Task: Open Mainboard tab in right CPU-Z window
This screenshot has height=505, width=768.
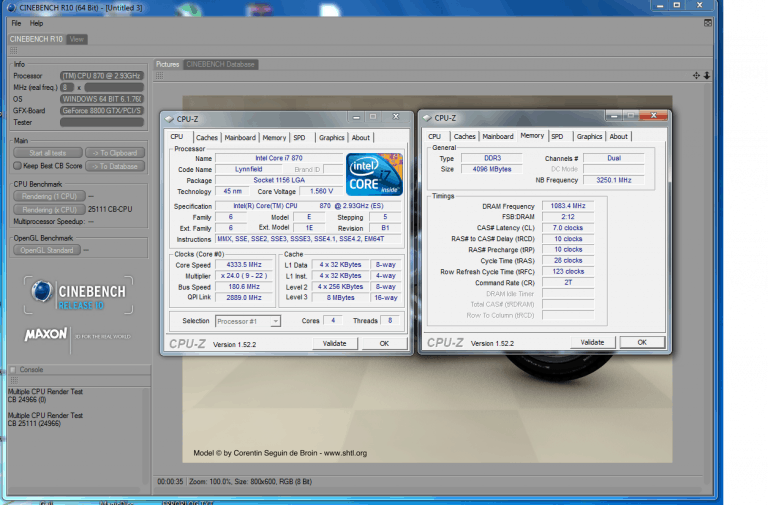Action: click(x=498, y=137)
